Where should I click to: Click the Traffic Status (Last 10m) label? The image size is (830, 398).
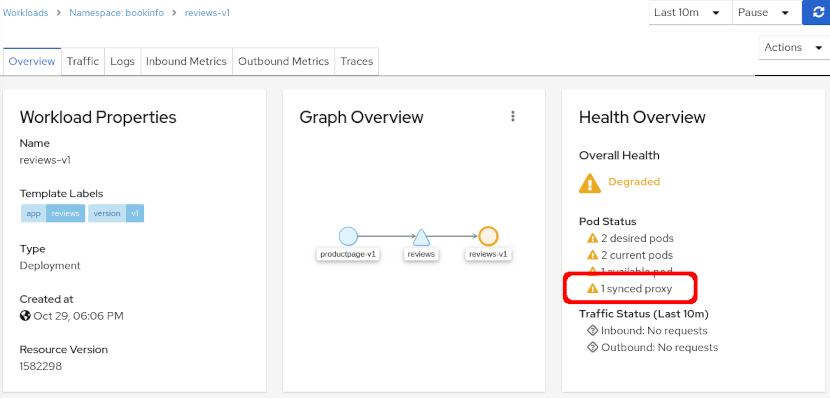pyautogui.click(x=644, y=314)
